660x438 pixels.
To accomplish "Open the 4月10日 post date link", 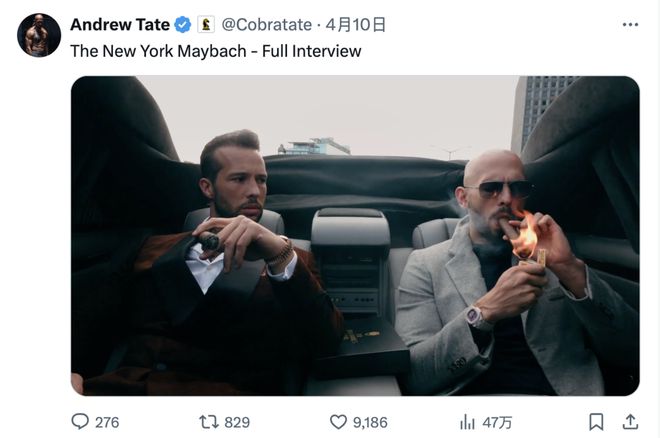I will (x=356, y=25).
